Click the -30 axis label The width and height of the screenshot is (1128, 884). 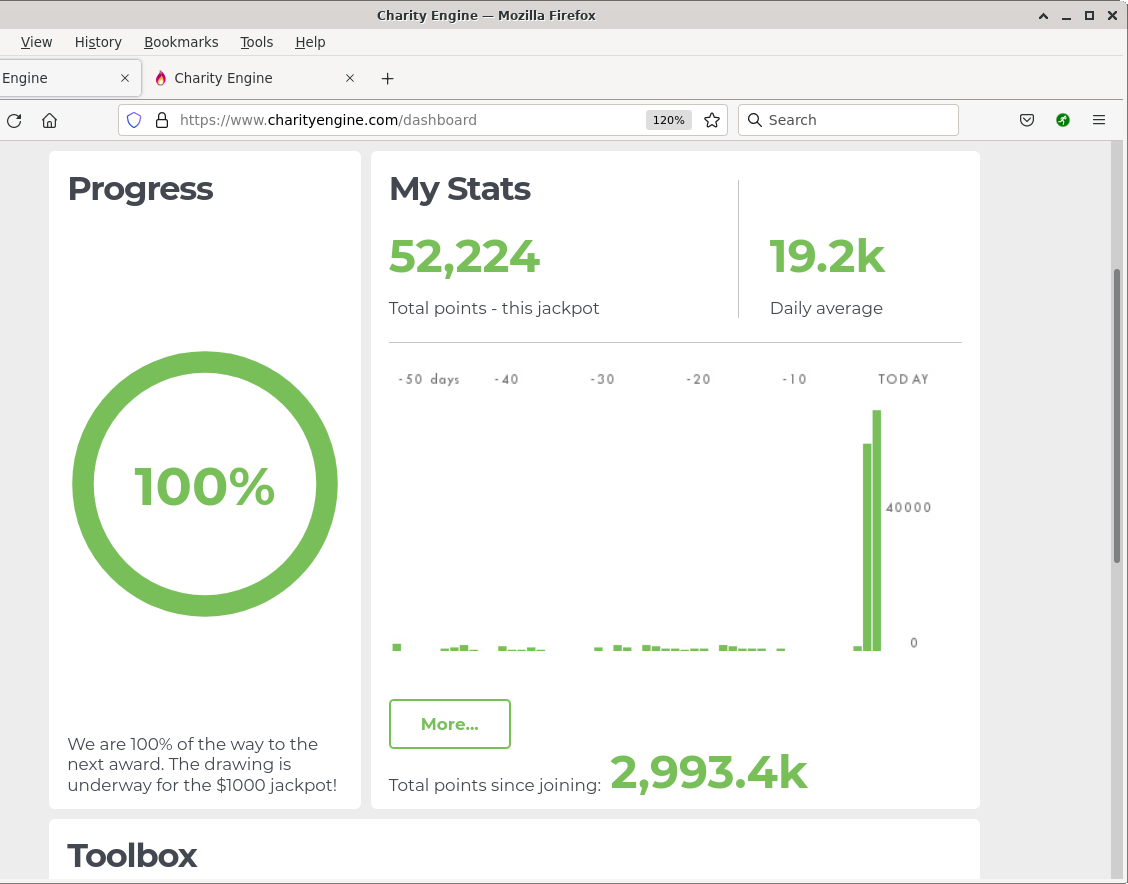click(602, 379)
